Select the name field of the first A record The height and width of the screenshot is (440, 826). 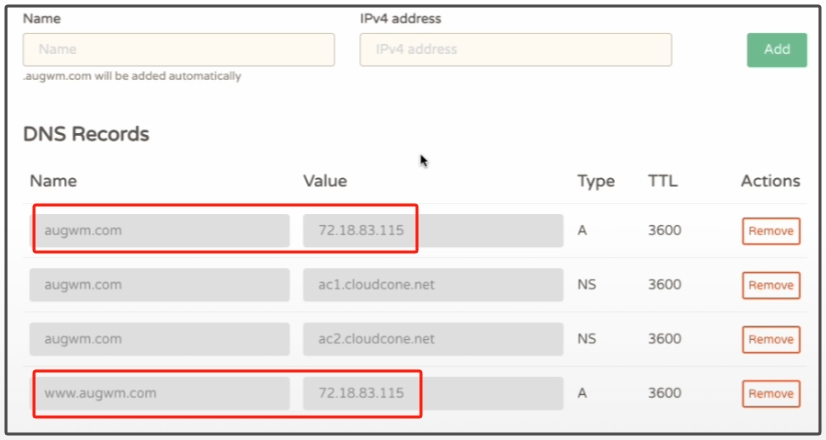[159, 231]
